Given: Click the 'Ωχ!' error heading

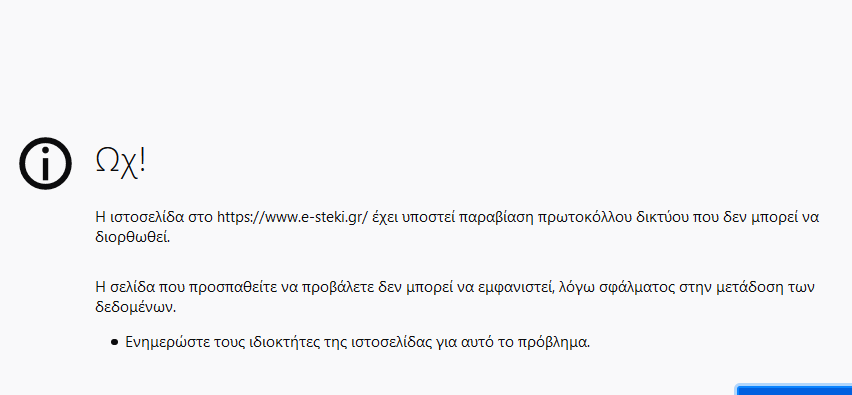Looking at the screenshot, I should pyautogui.click(x=121, y=161).
